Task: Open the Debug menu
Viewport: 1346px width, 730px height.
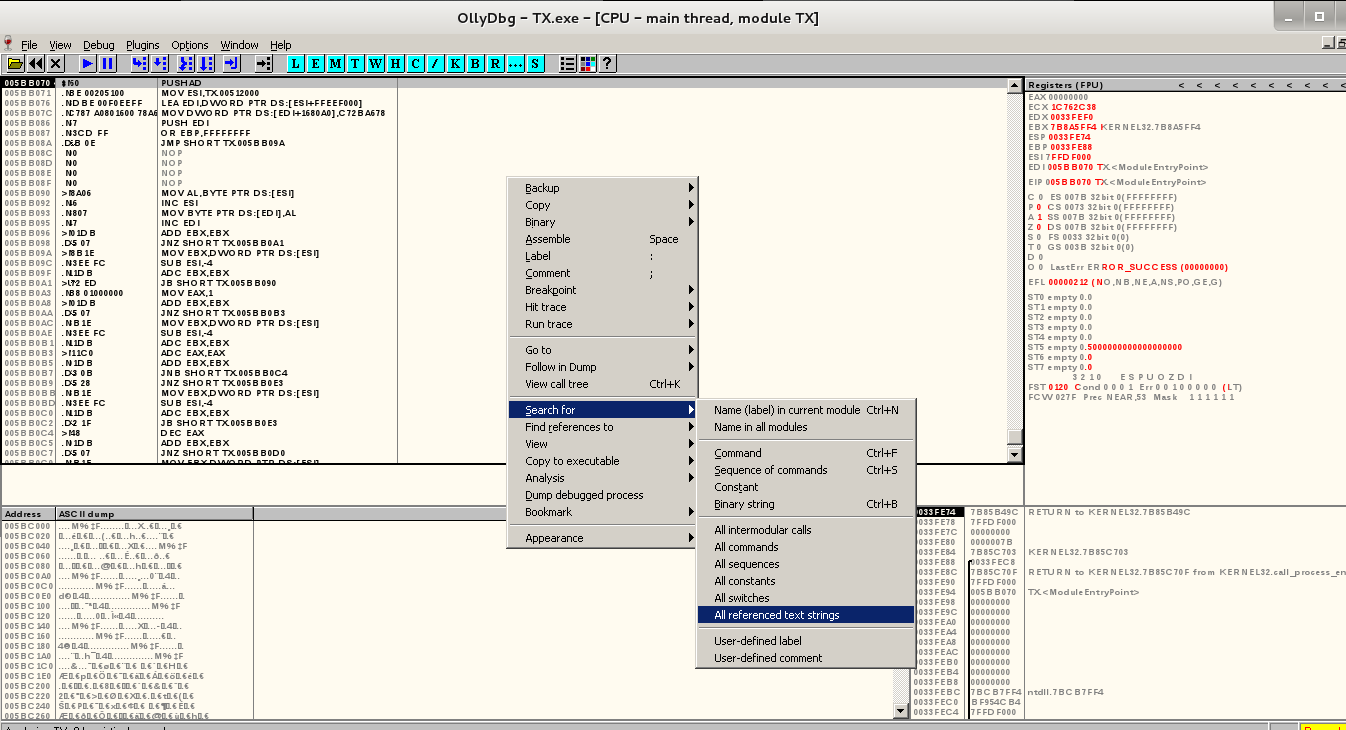Action: [98, 45]
